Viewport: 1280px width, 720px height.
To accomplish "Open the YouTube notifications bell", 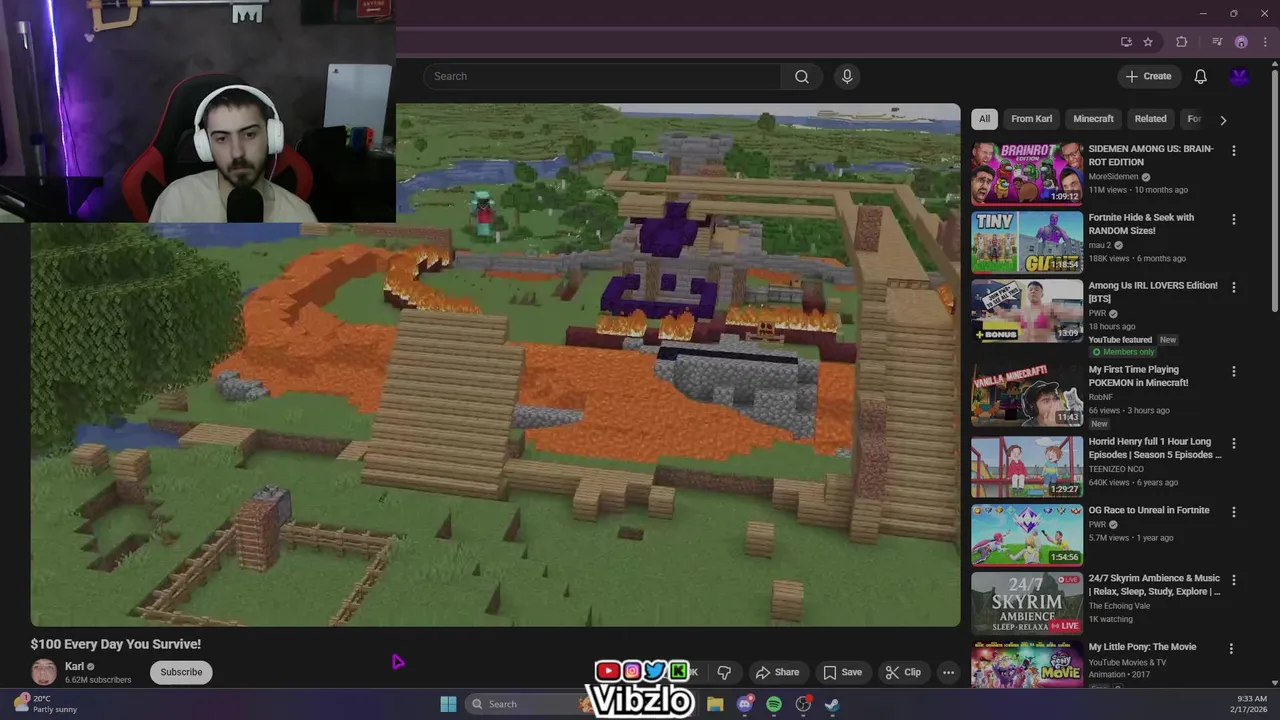I will (x=1200, y=76).
